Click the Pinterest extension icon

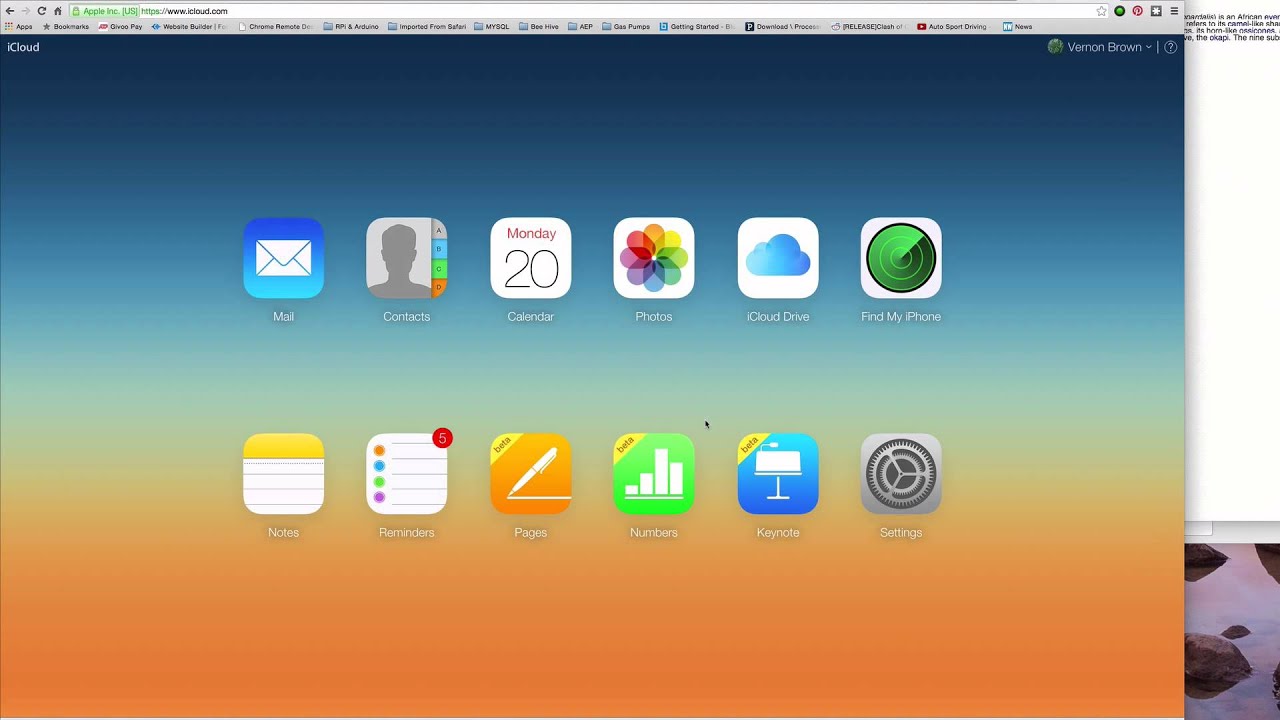tap(1138, 11)
